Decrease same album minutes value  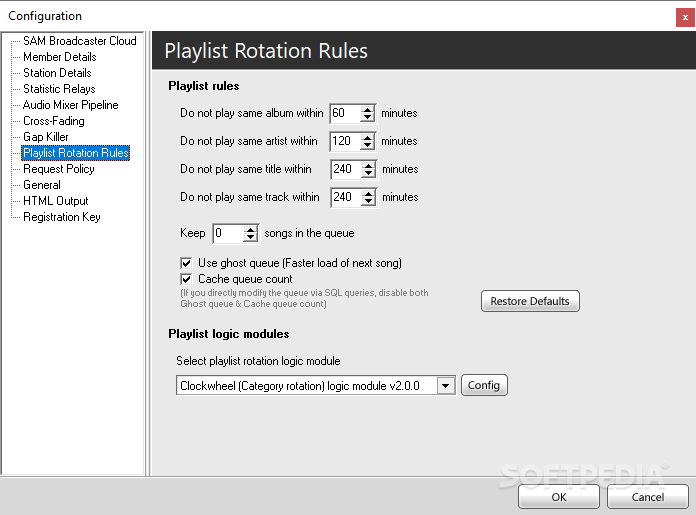(367, 118)
